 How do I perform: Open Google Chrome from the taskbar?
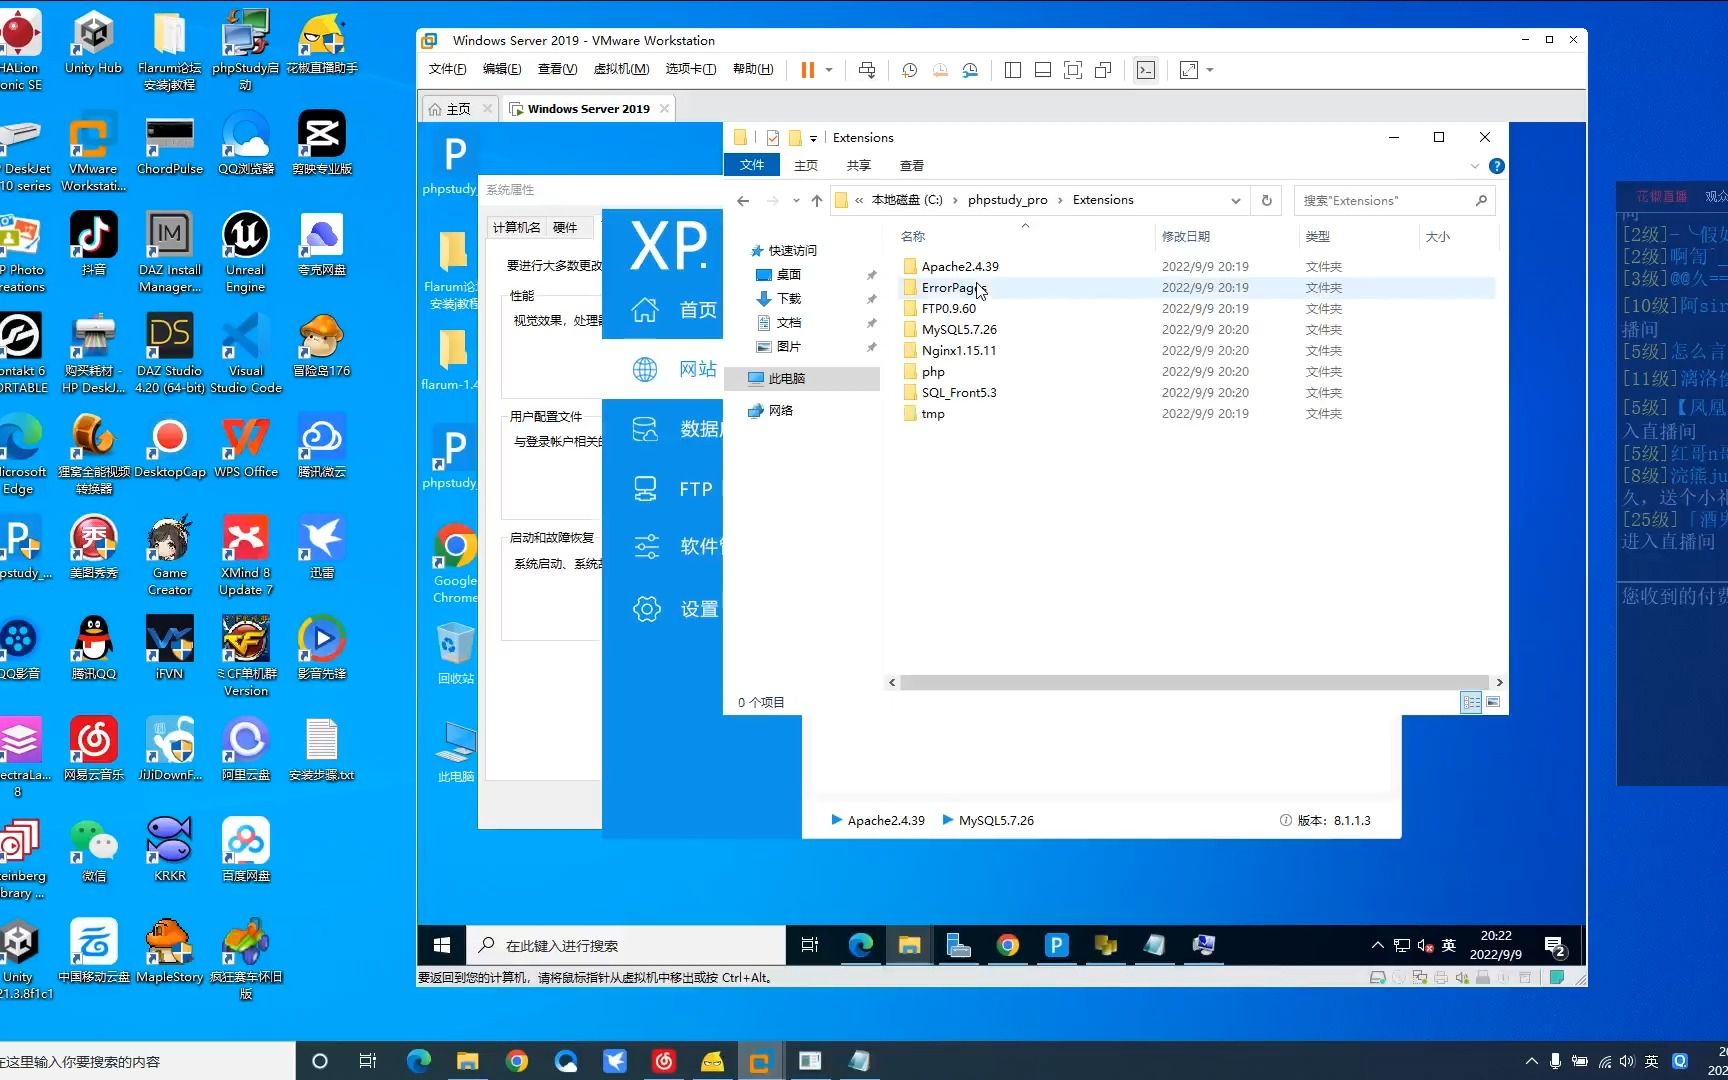pos(1007,945)
